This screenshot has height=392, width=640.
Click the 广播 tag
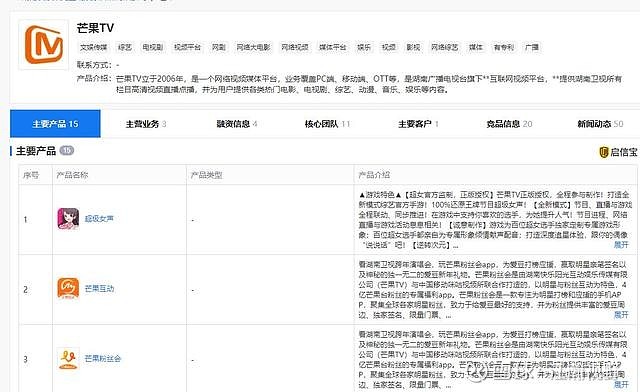point(532,47)
